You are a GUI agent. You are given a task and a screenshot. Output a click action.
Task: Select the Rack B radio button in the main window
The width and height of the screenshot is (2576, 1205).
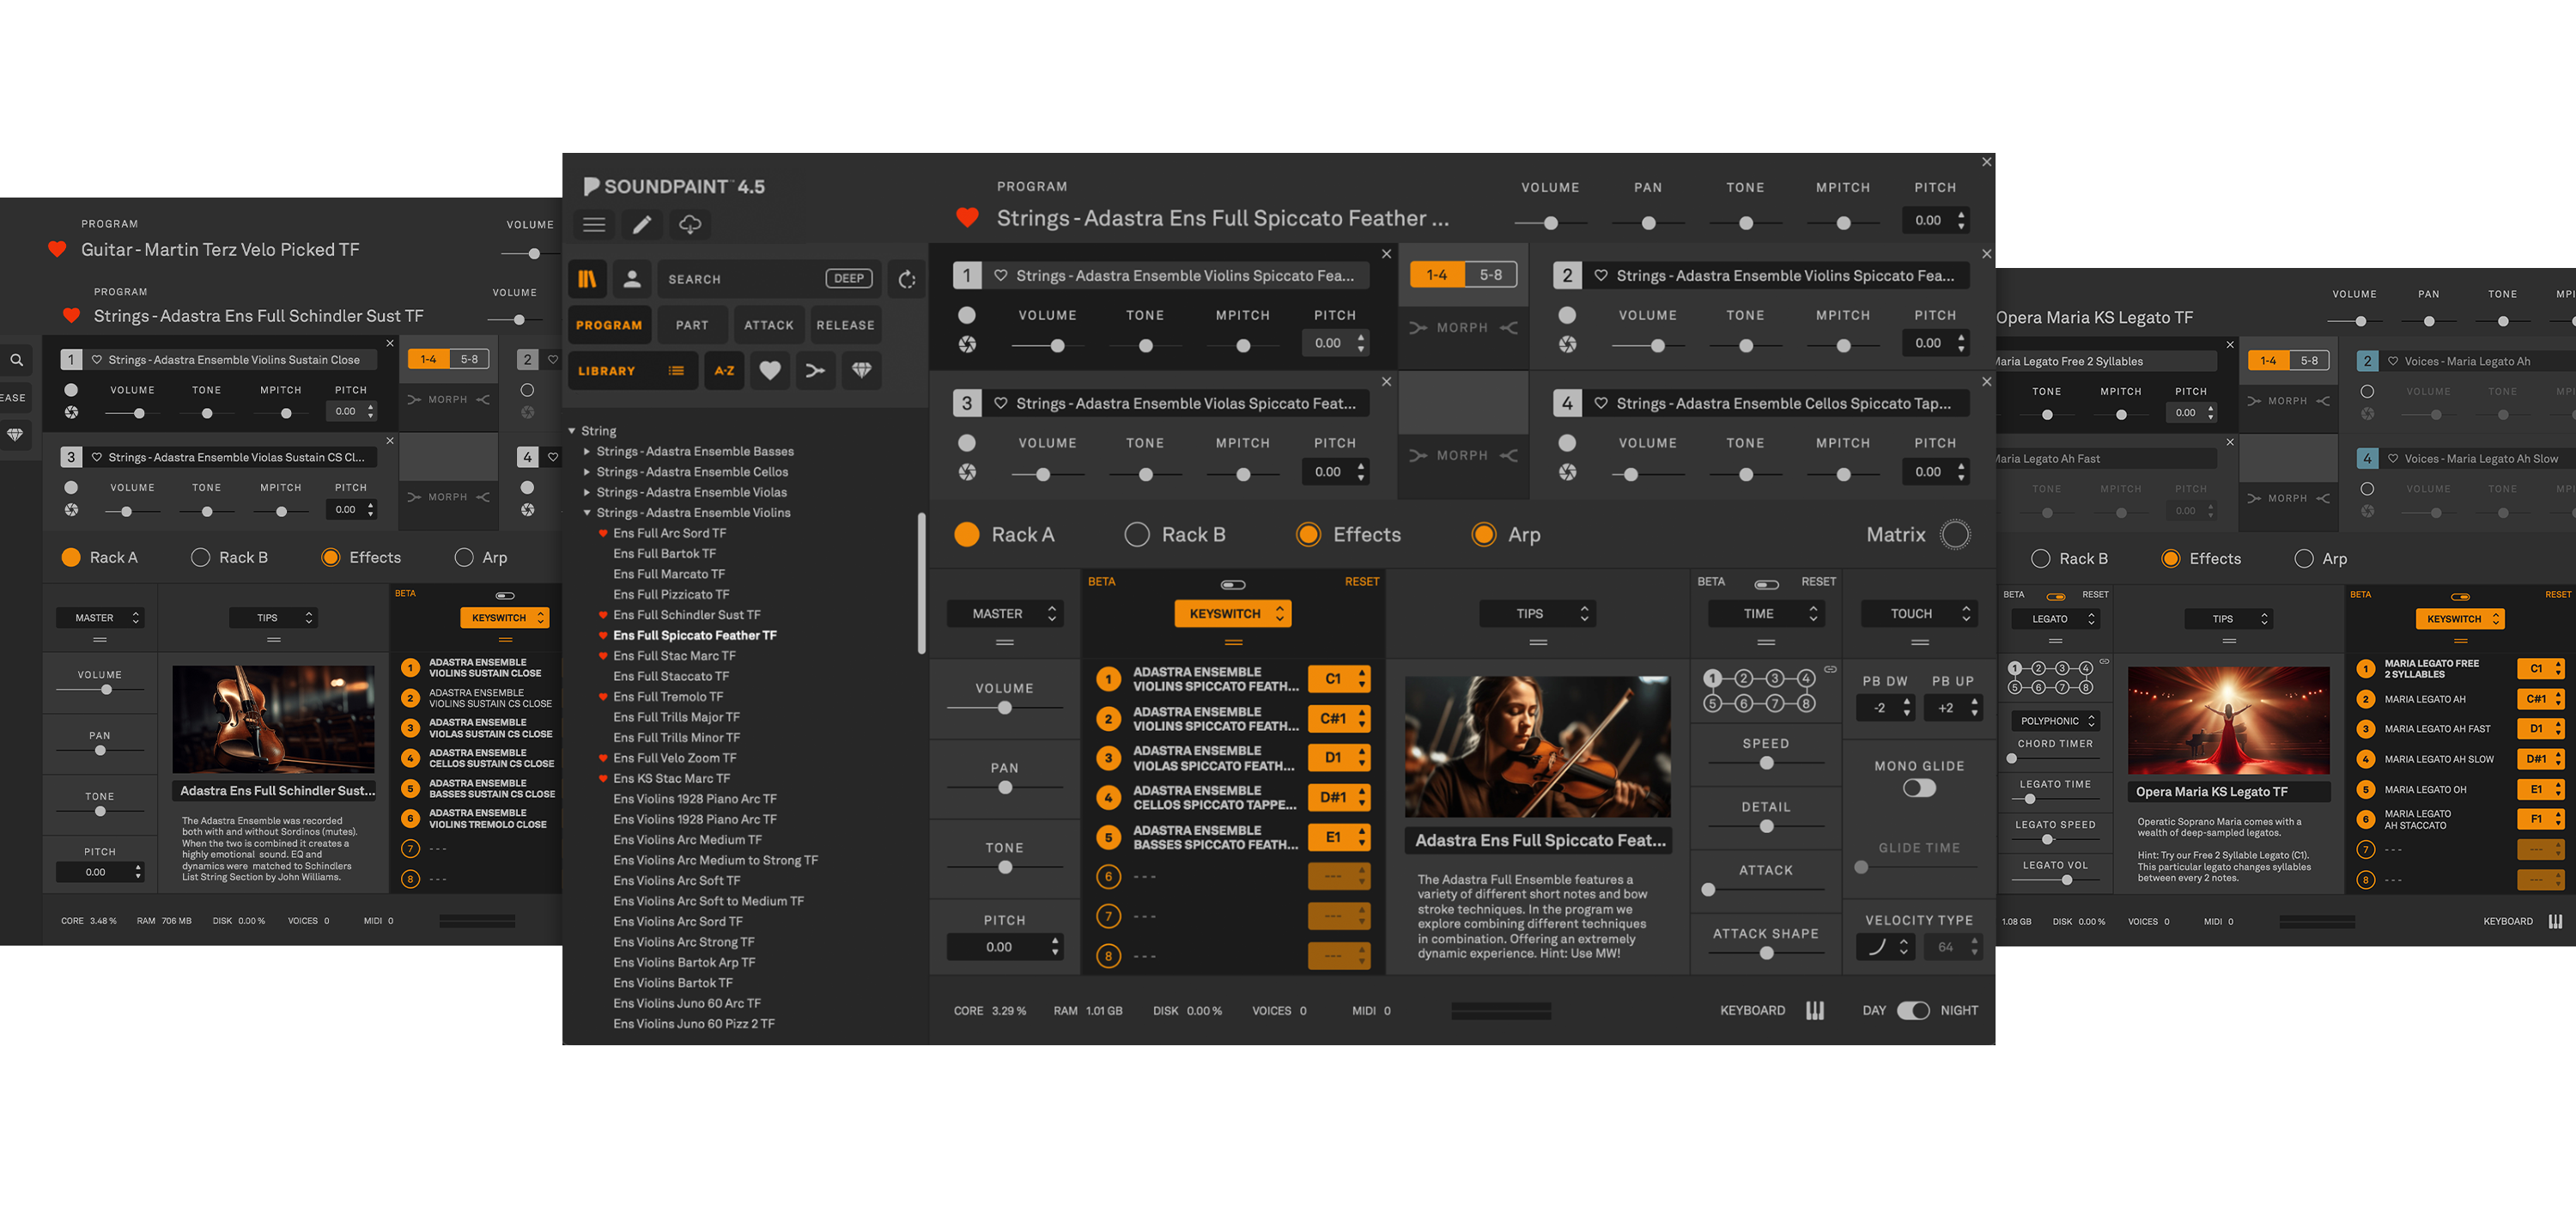click(x=1137, y=535)
